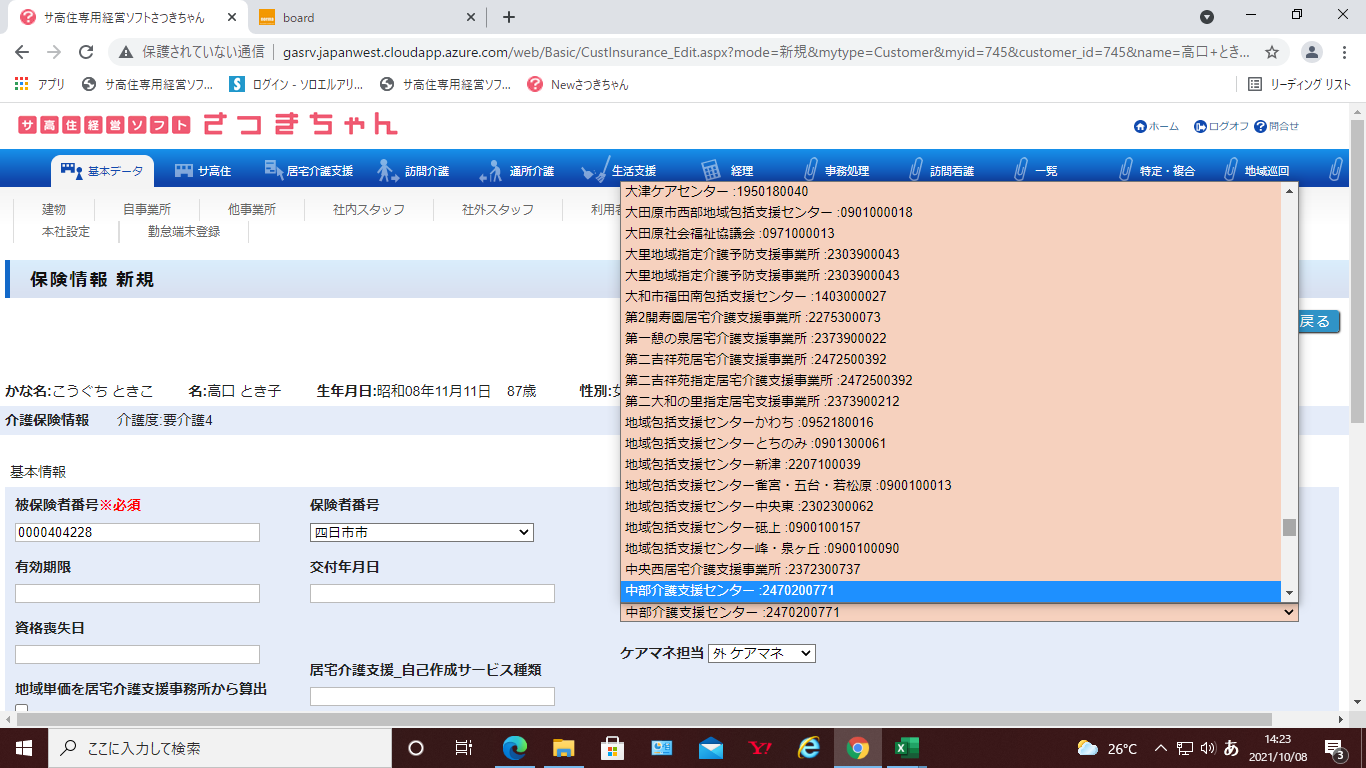The height and width of the screenshot is (768, 1366).
Task: Open the サ高住 navigation icon
Action: point(183,171)
